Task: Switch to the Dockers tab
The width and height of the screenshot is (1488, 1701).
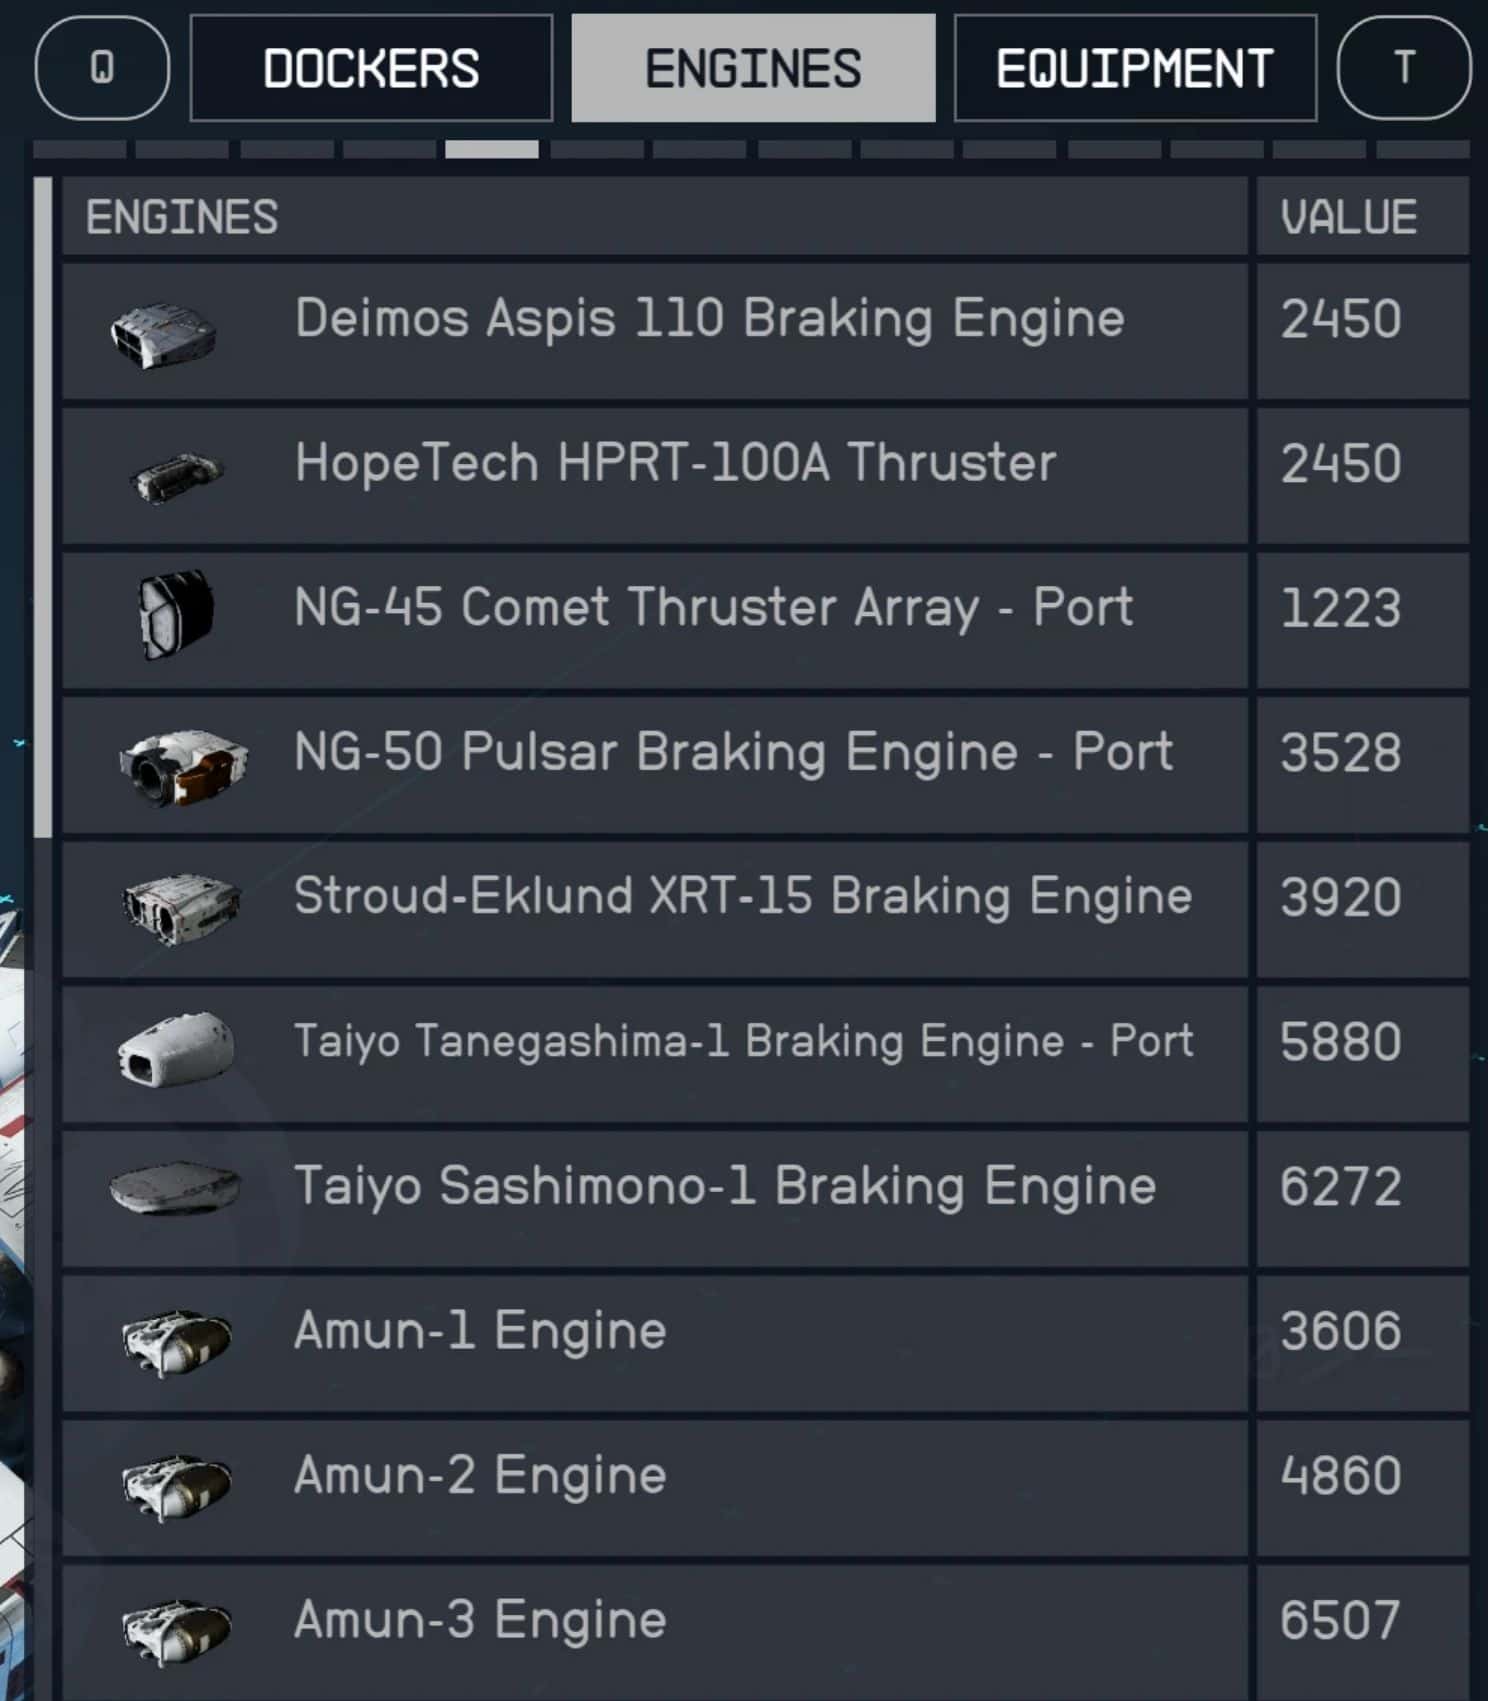Action: (x=371, y=69)
